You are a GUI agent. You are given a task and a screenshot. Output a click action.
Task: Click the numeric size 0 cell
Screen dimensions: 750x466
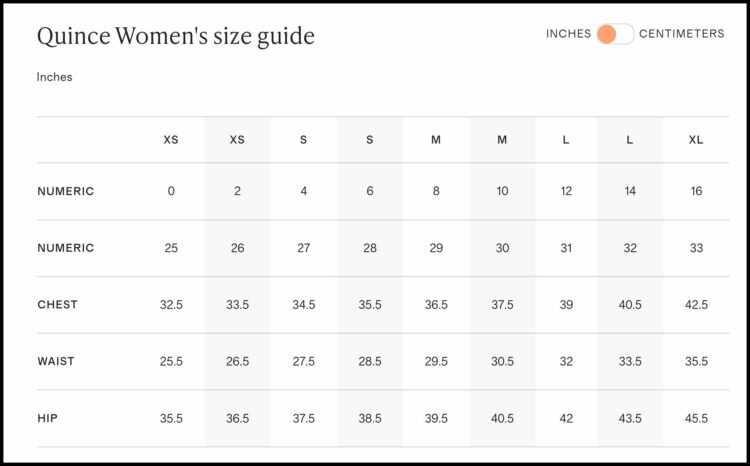171,191
